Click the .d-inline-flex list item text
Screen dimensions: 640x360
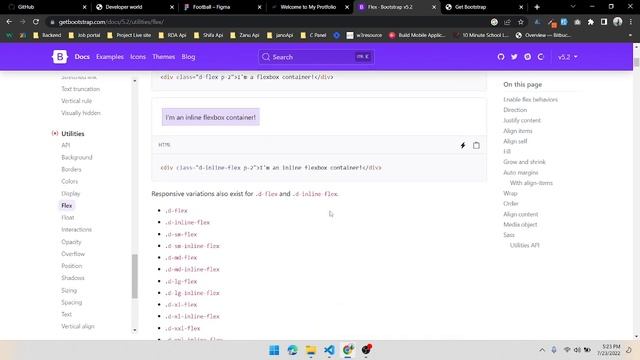187,222
